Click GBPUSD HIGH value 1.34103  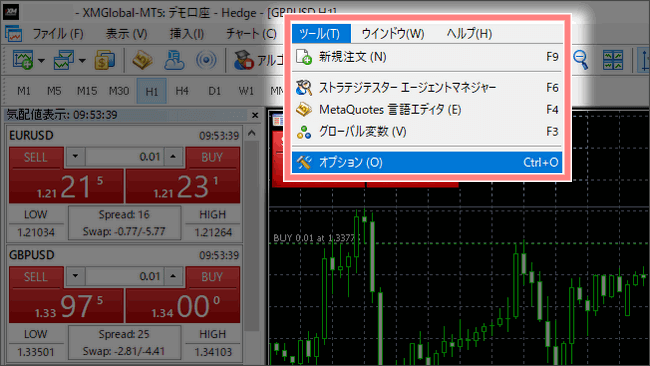tap(213, 352)
